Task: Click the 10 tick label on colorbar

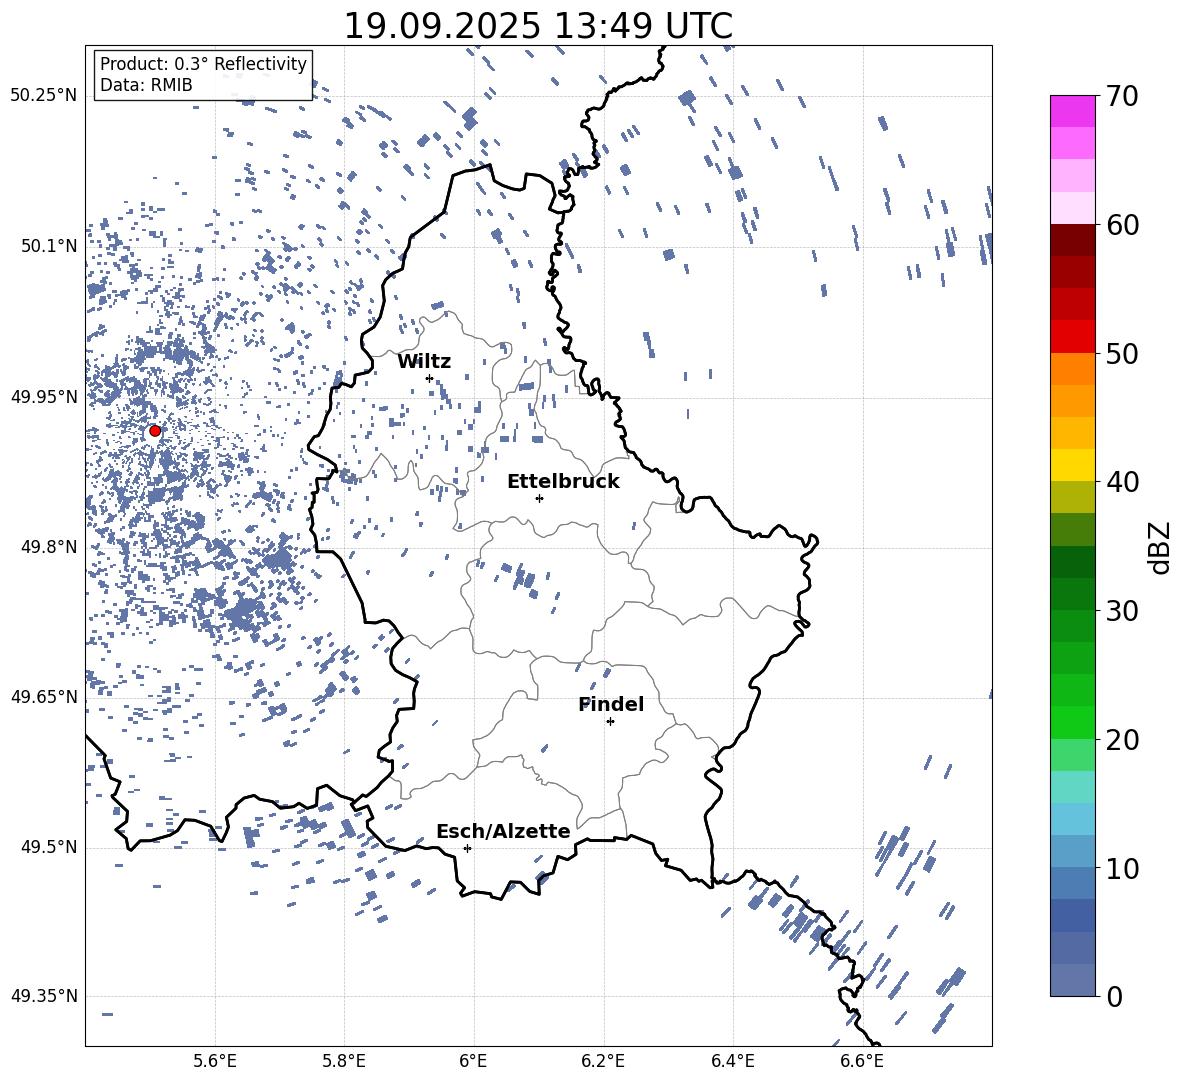Action: coord(1122,869)
